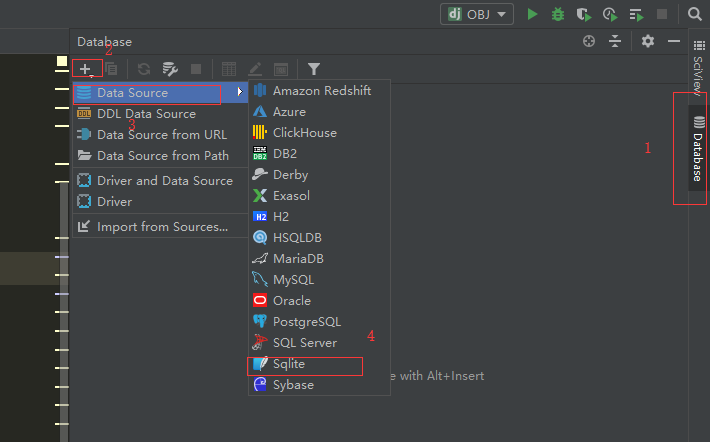The width and height of the screenshot is (710, 442).
Task: Choose Data Source from URL option
Action: pyautogui.click(x=161, y=135)
